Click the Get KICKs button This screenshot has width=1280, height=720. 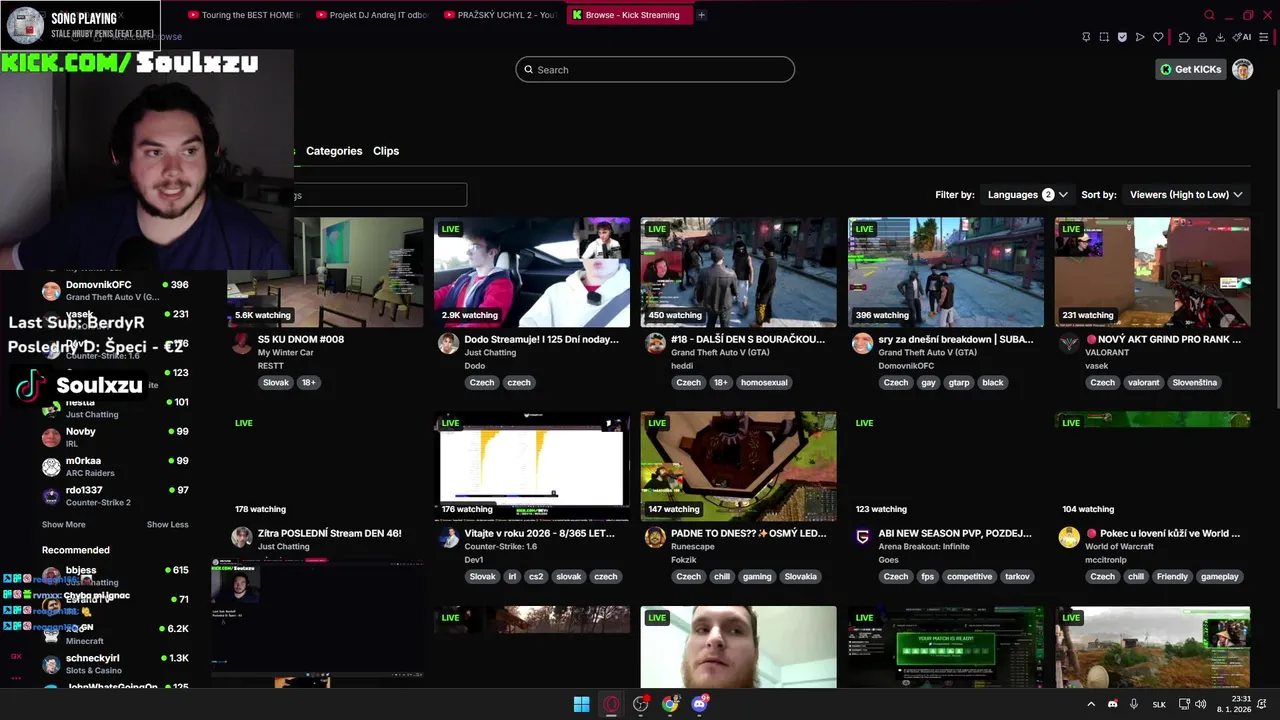point(1190,69)
